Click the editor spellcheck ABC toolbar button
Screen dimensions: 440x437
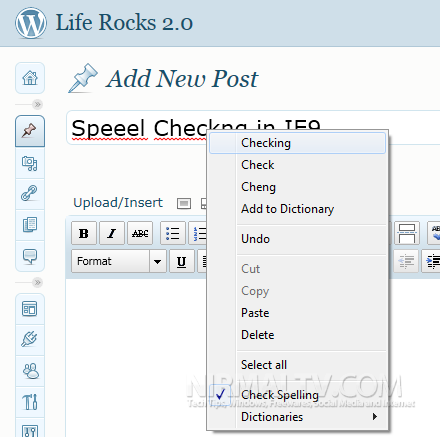click(x=434, y=233)
